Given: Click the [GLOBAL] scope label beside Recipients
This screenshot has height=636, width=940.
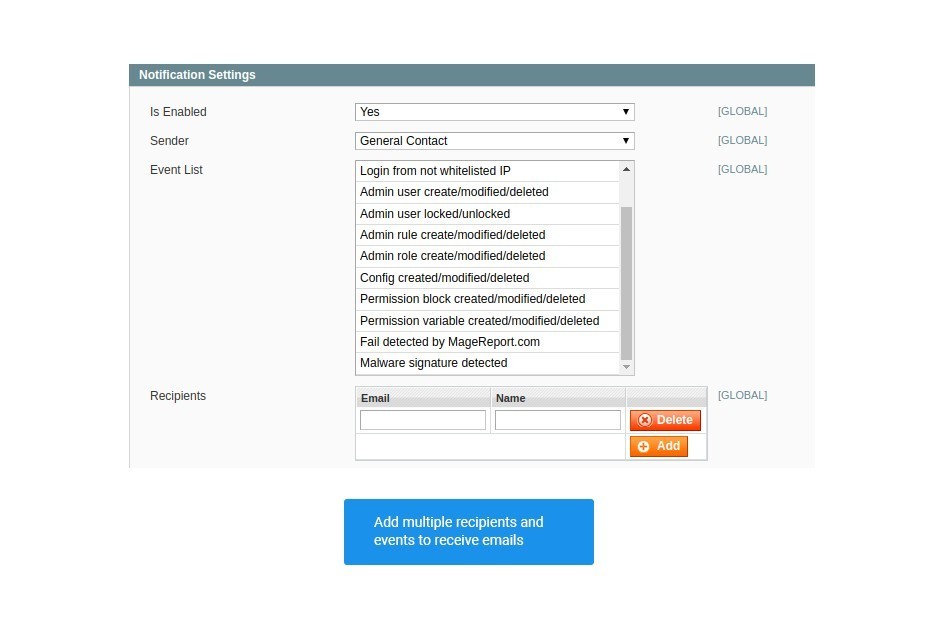Looking at the screenshot, I should 742,396.
